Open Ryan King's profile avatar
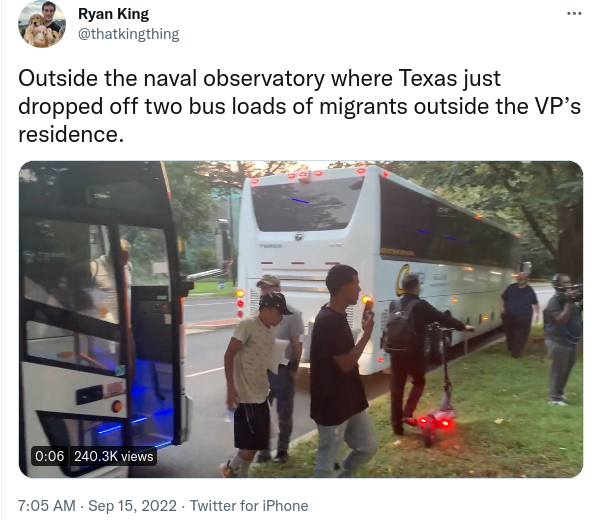 tap(42, 24)
